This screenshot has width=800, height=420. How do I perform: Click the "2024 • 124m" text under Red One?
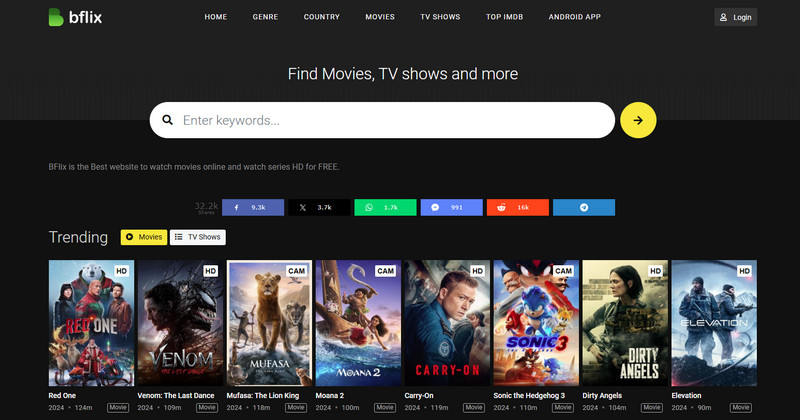click(70, 408)
